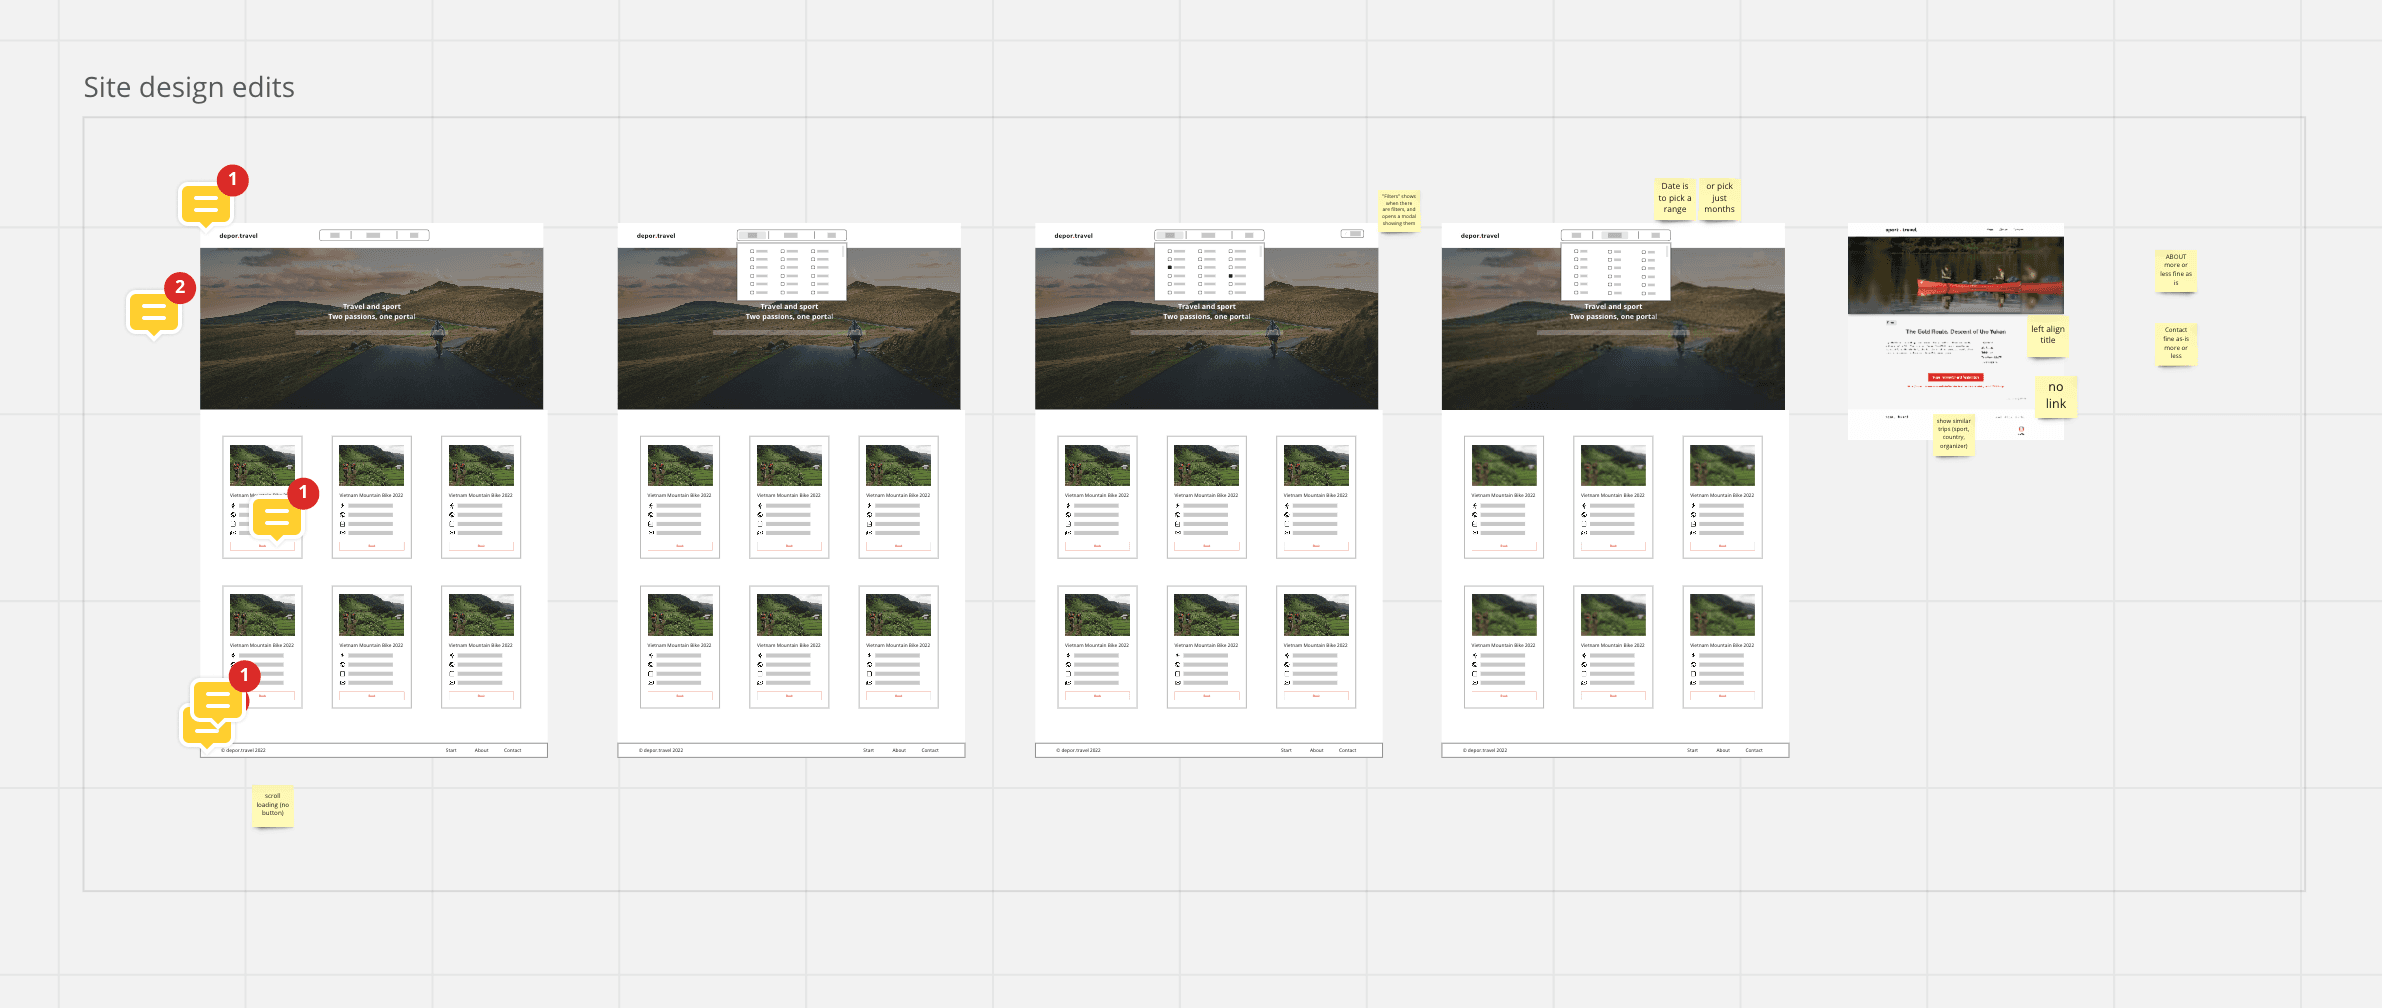Image resolution: width=2382 pixels, height=1008 pixels.
Task: Click the 'ABOUT more or less fine' note
Action: [2175, 270]
